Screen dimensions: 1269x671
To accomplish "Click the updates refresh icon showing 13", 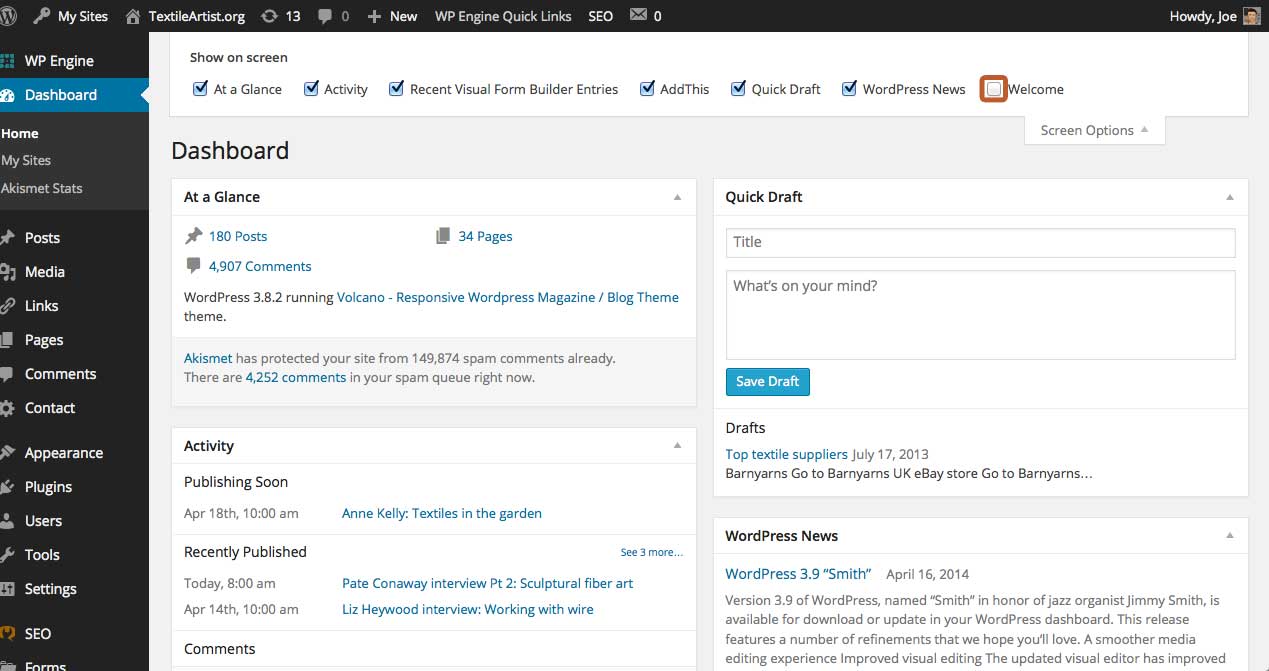I will 268,16.
